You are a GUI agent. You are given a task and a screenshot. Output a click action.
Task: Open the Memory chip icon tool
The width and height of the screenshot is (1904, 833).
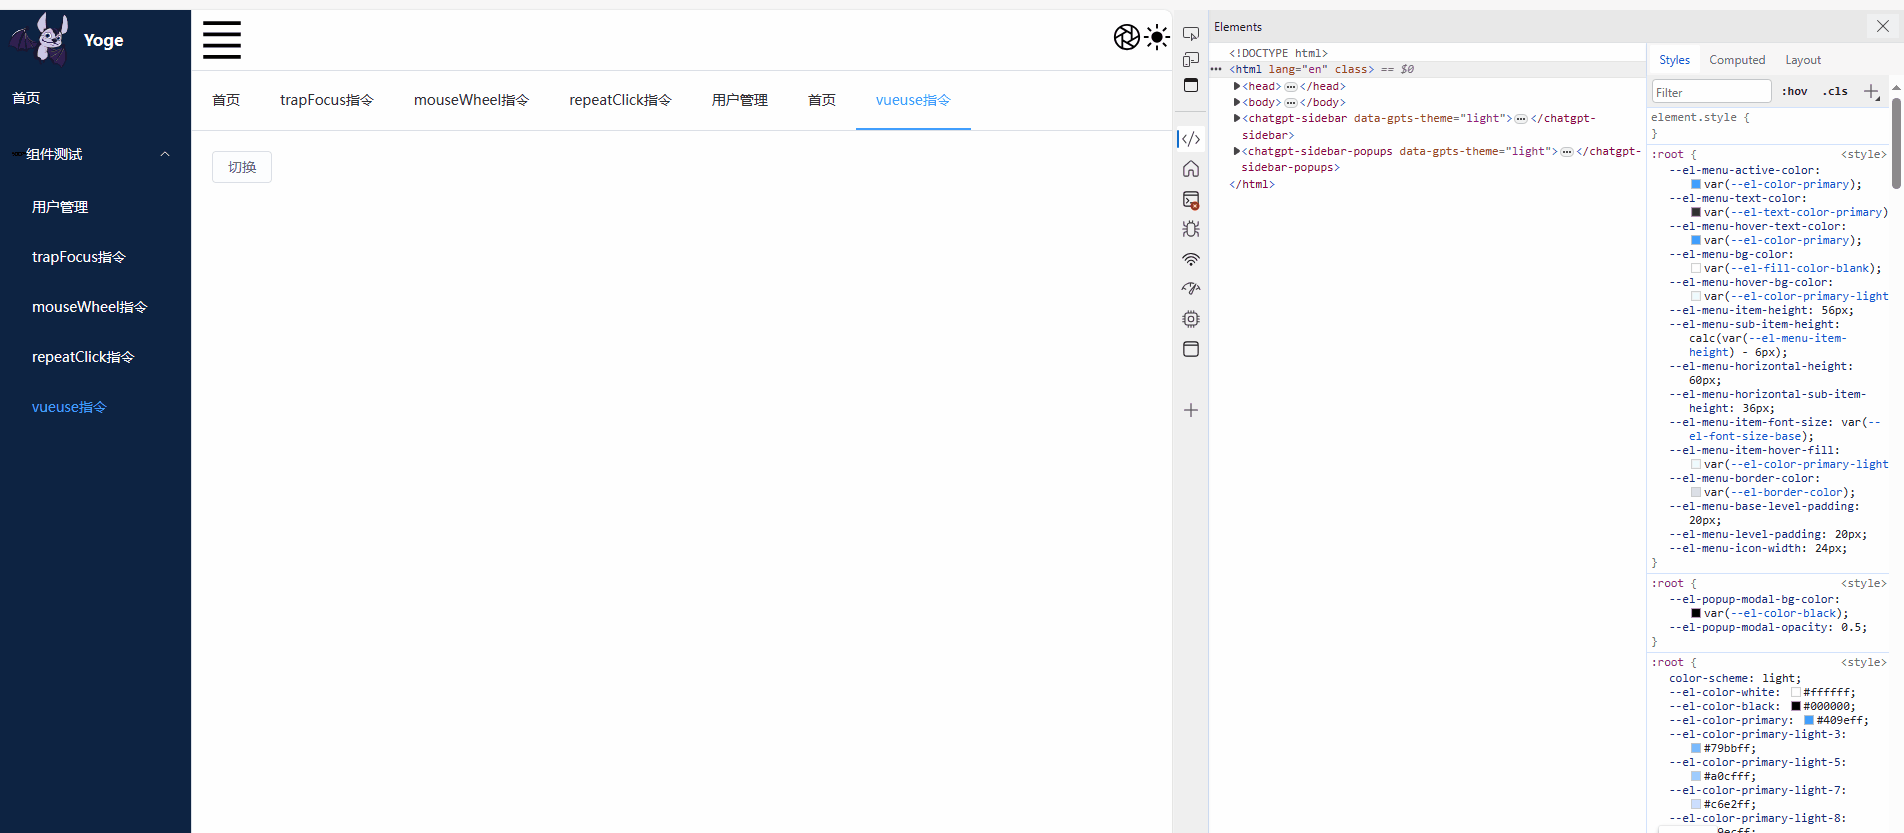pos(1191,319)
